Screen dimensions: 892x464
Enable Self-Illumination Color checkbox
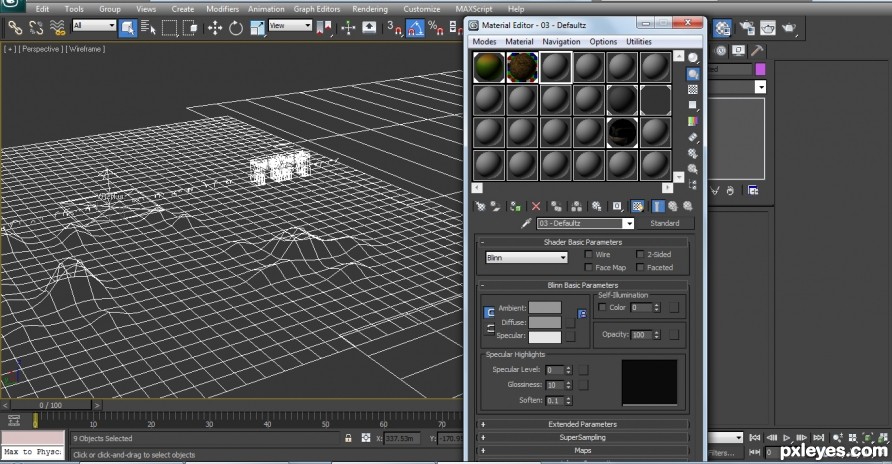point(602,307)
